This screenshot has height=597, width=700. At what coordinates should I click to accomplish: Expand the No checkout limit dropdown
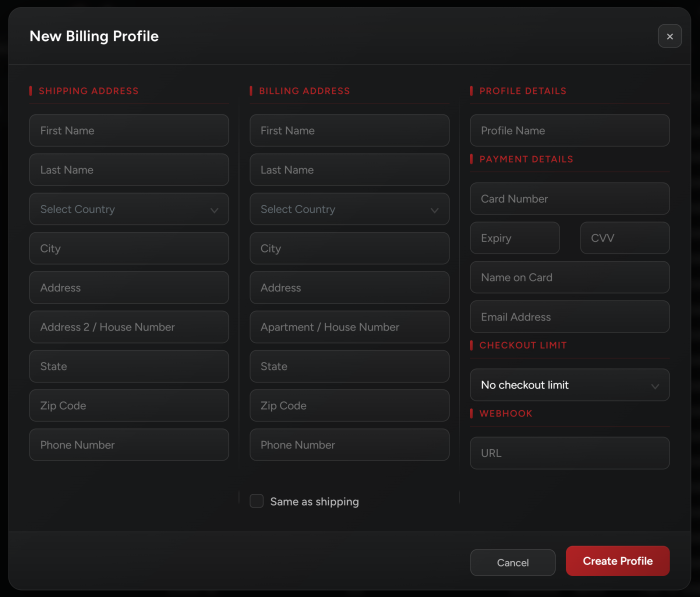pyautogui.click(x=569, y=385)
